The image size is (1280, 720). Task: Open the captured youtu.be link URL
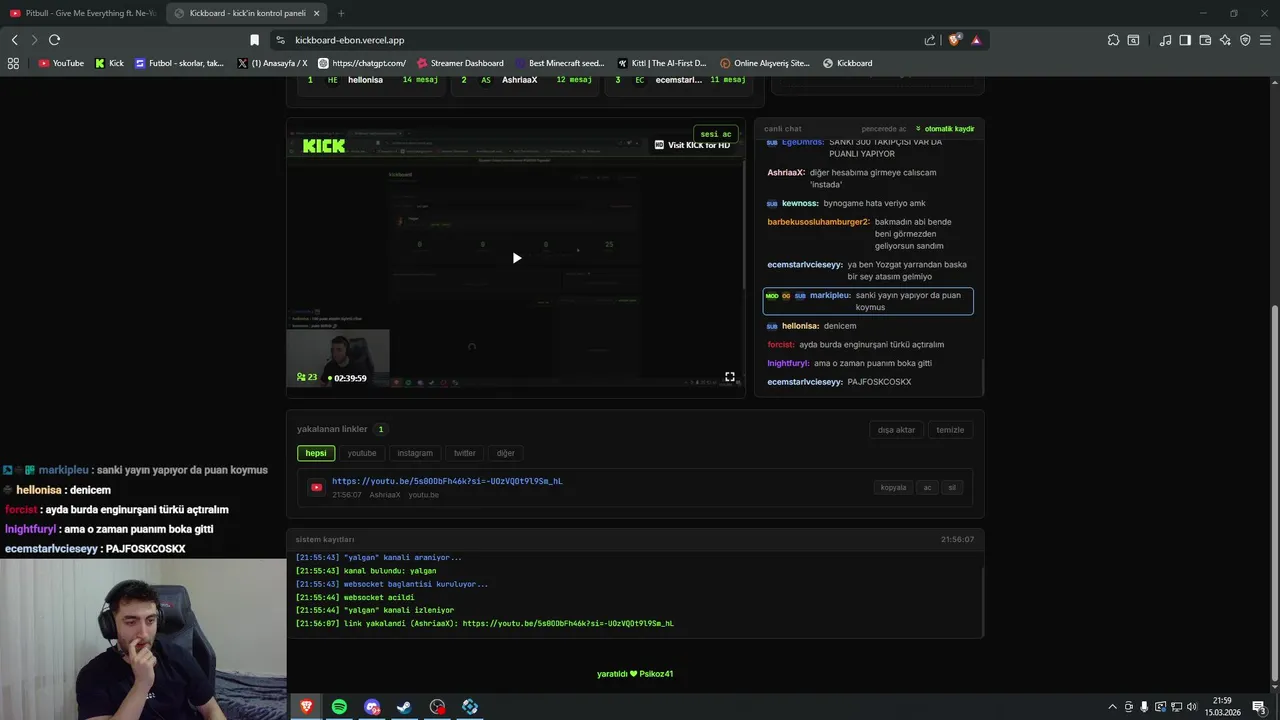447,481
